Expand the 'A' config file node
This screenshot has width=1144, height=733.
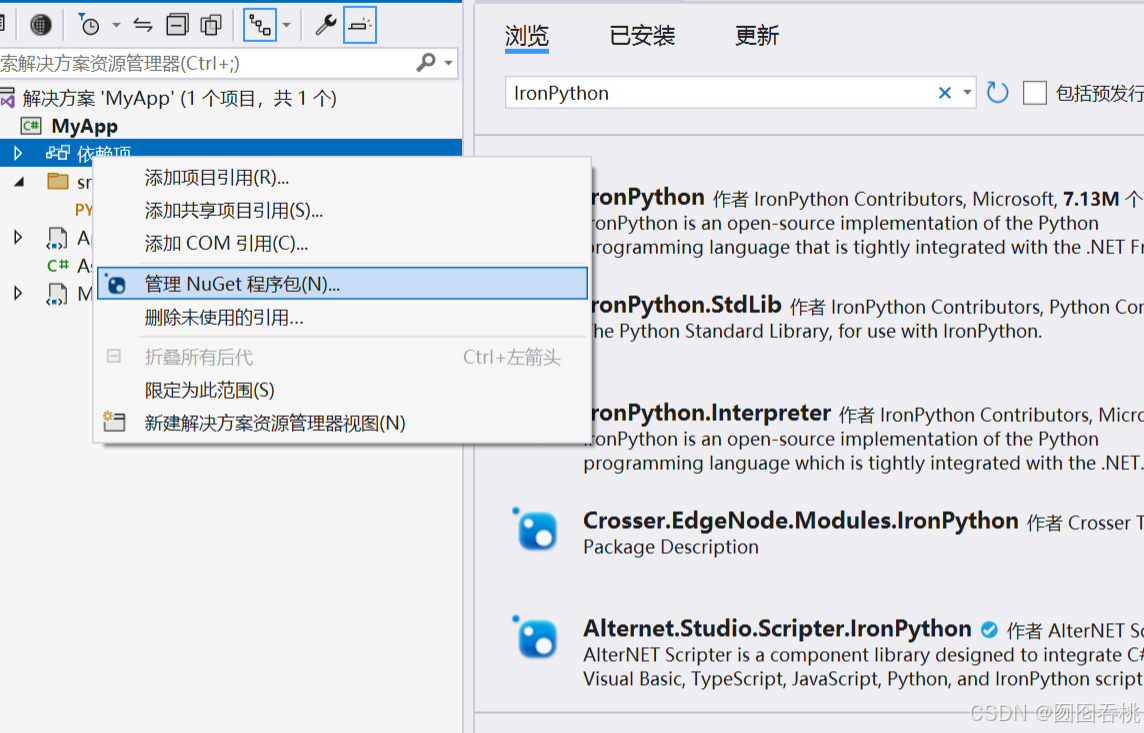point(18,237)
